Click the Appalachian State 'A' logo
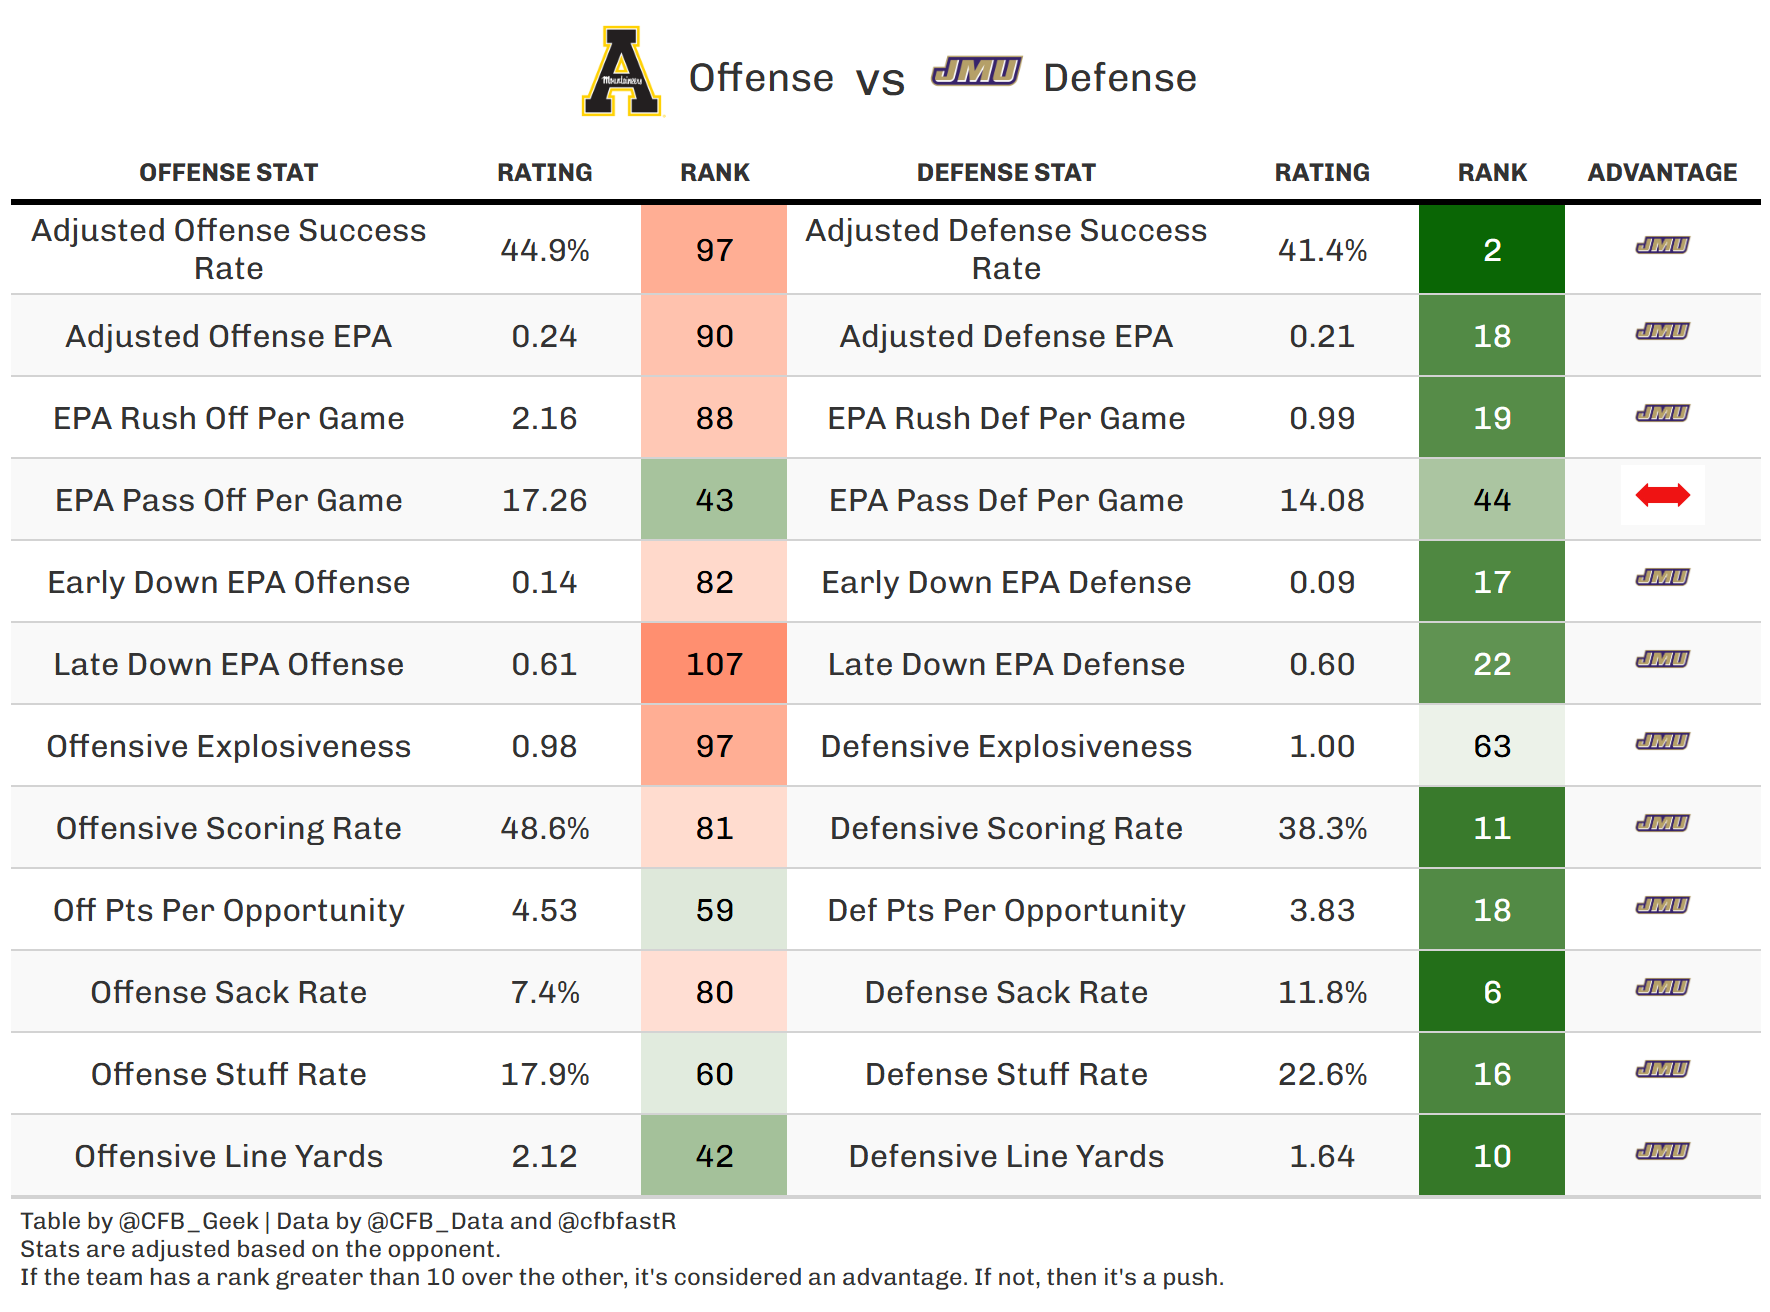This screenshot has width=1770, height=1312. [x=622, y=72]
